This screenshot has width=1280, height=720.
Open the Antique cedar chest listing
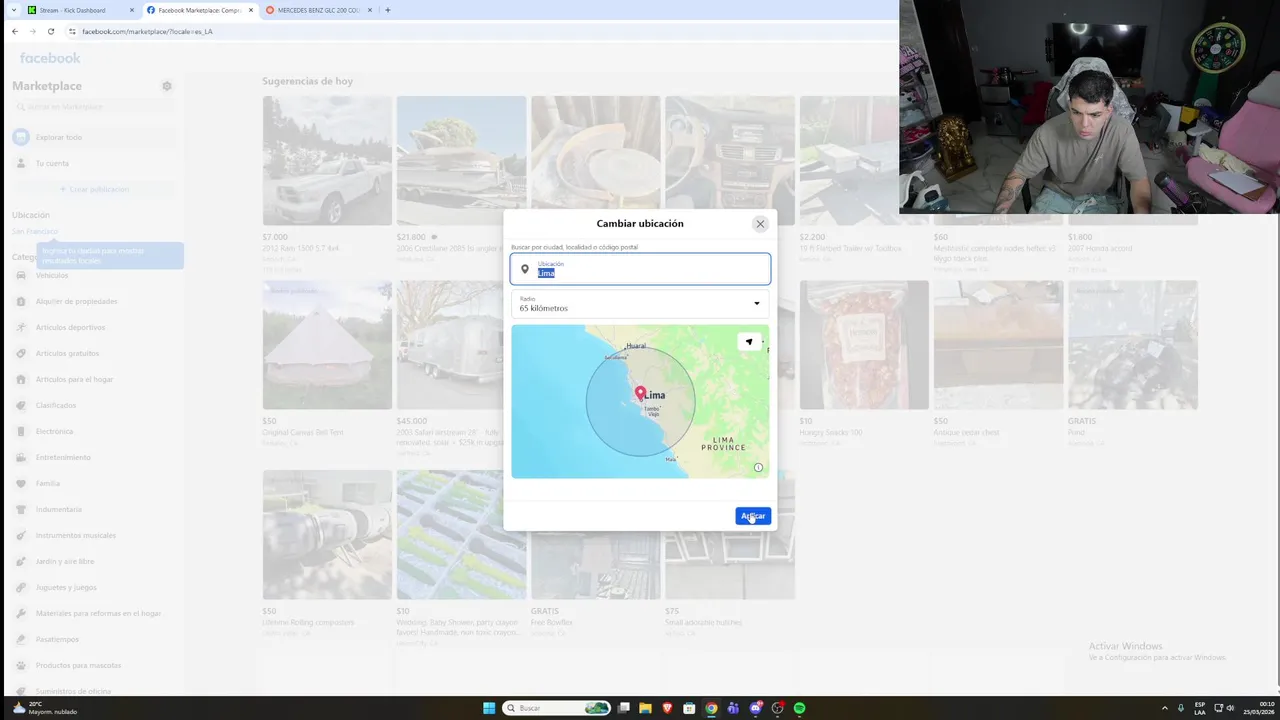[998, 345]
